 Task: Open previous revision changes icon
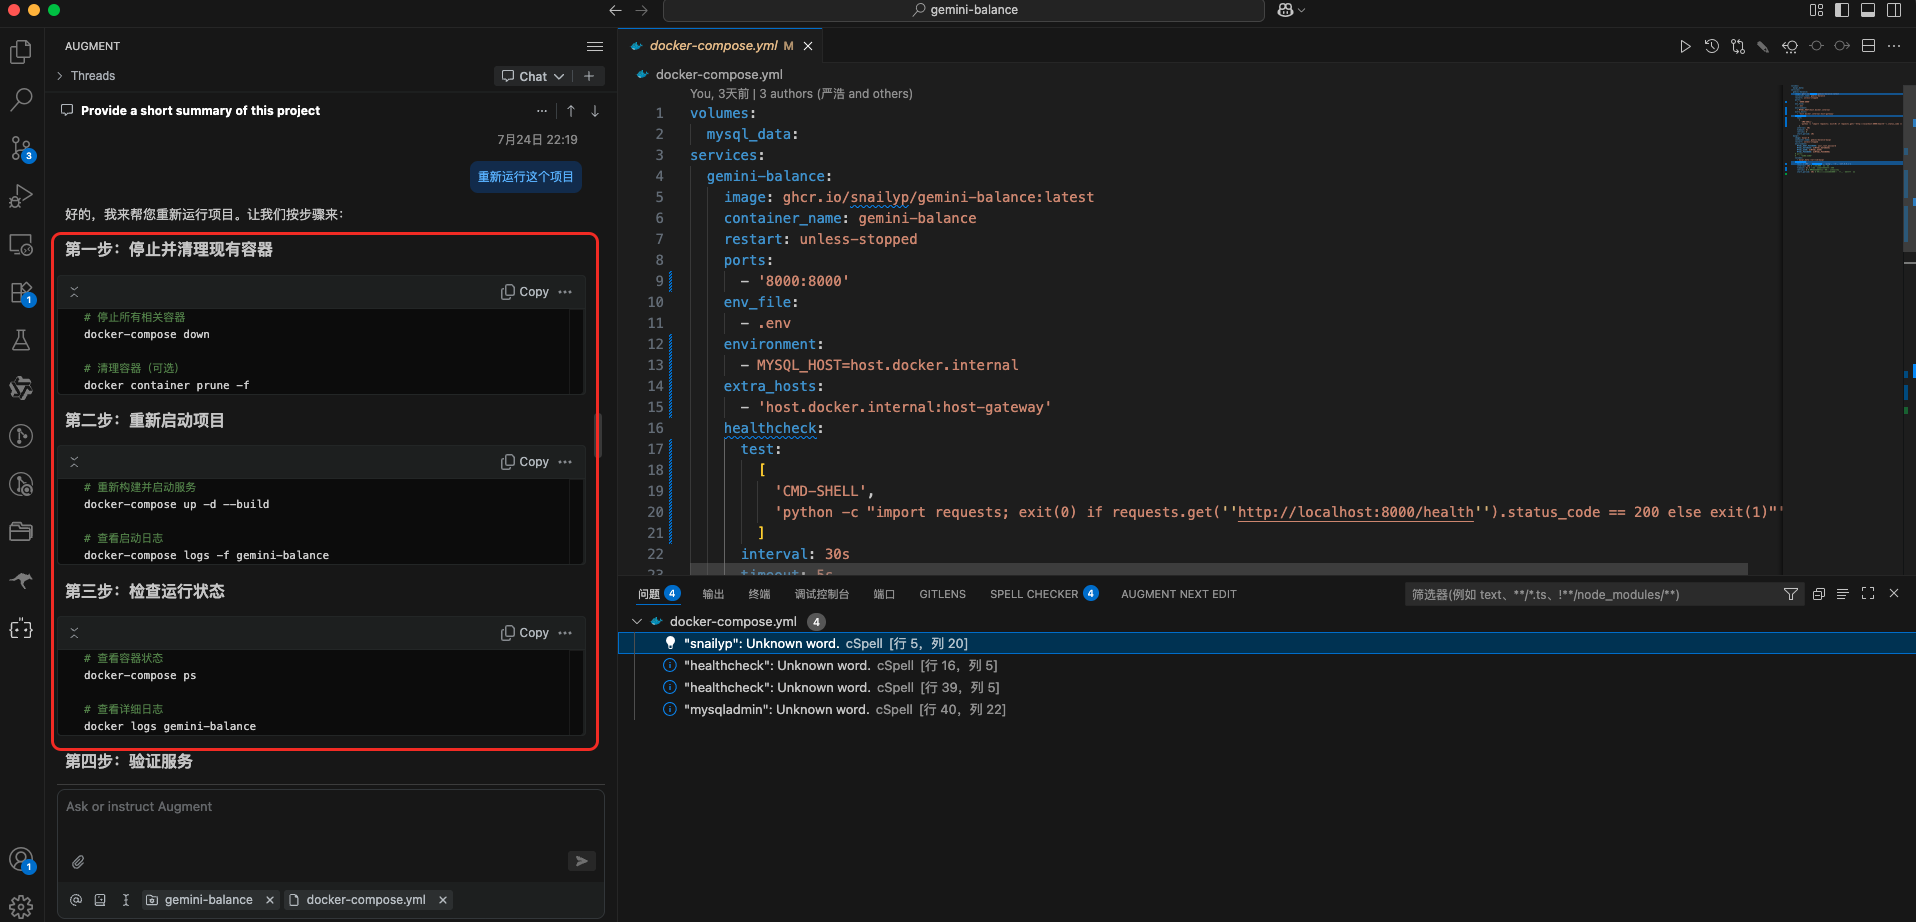(x=1790, y=46)
